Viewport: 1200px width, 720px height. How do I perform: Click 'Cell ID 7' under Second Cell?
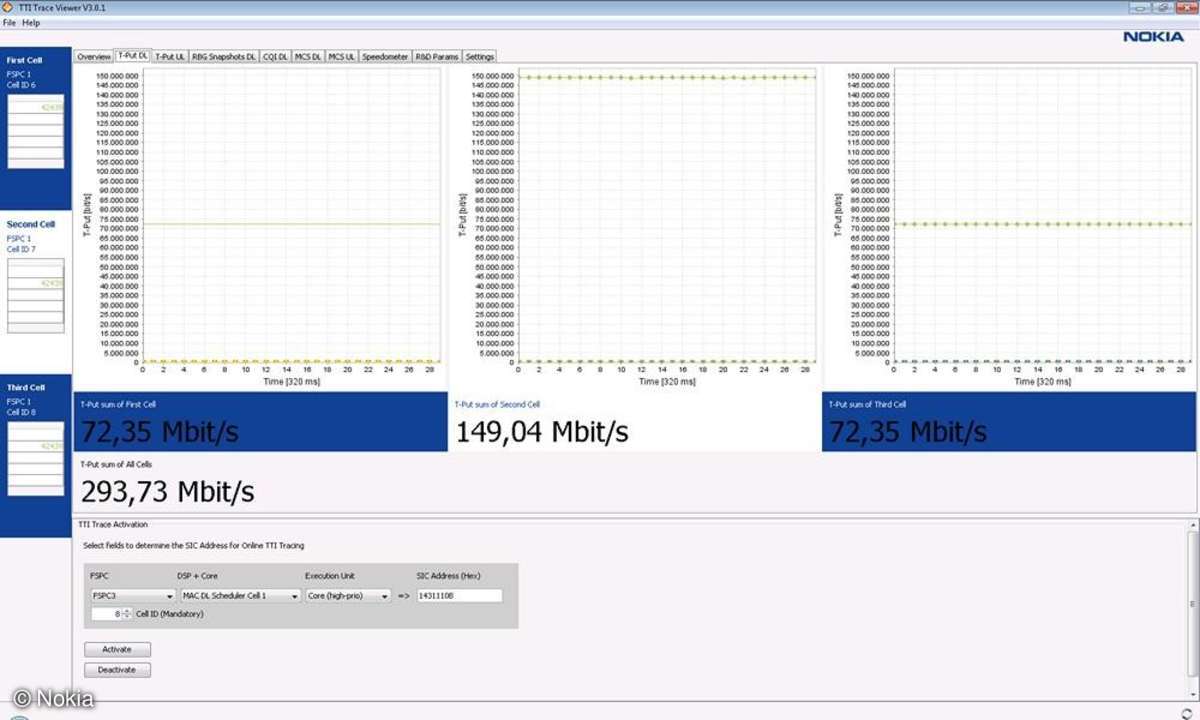[x=21, y=249]
